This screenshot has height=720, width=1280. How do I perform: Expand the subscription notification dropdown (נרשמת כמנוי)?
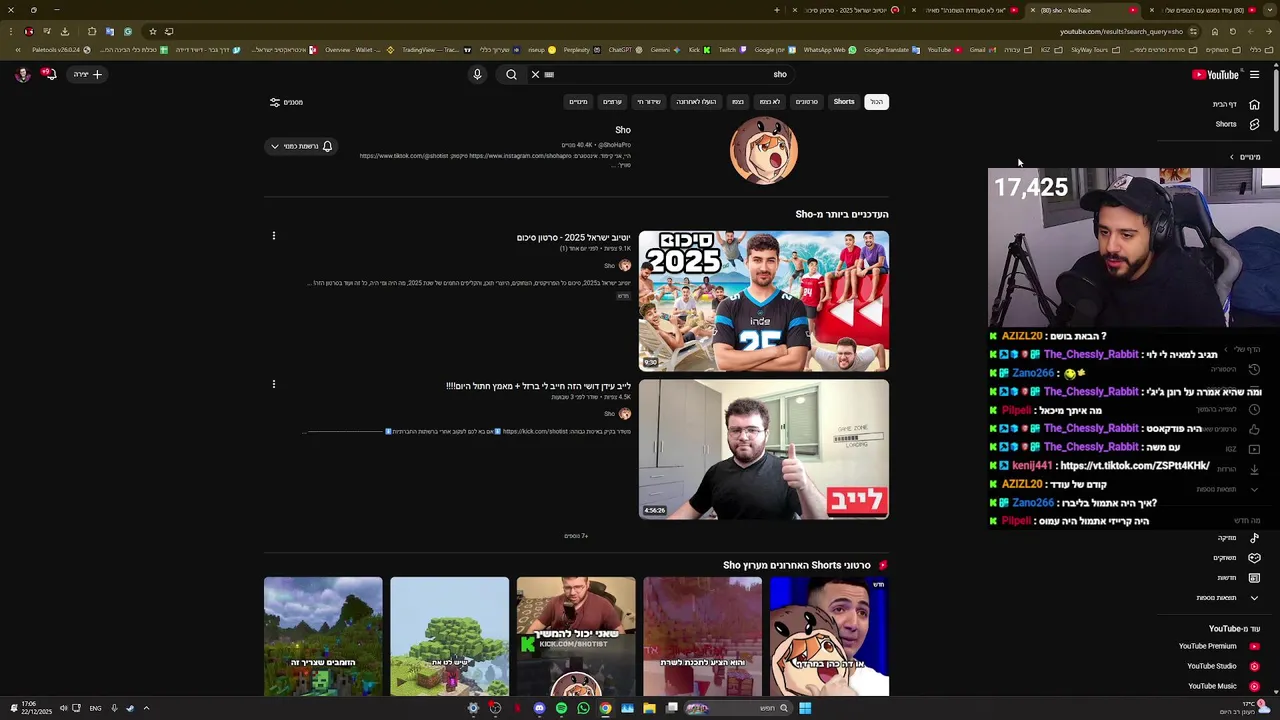tap(300, 147)
